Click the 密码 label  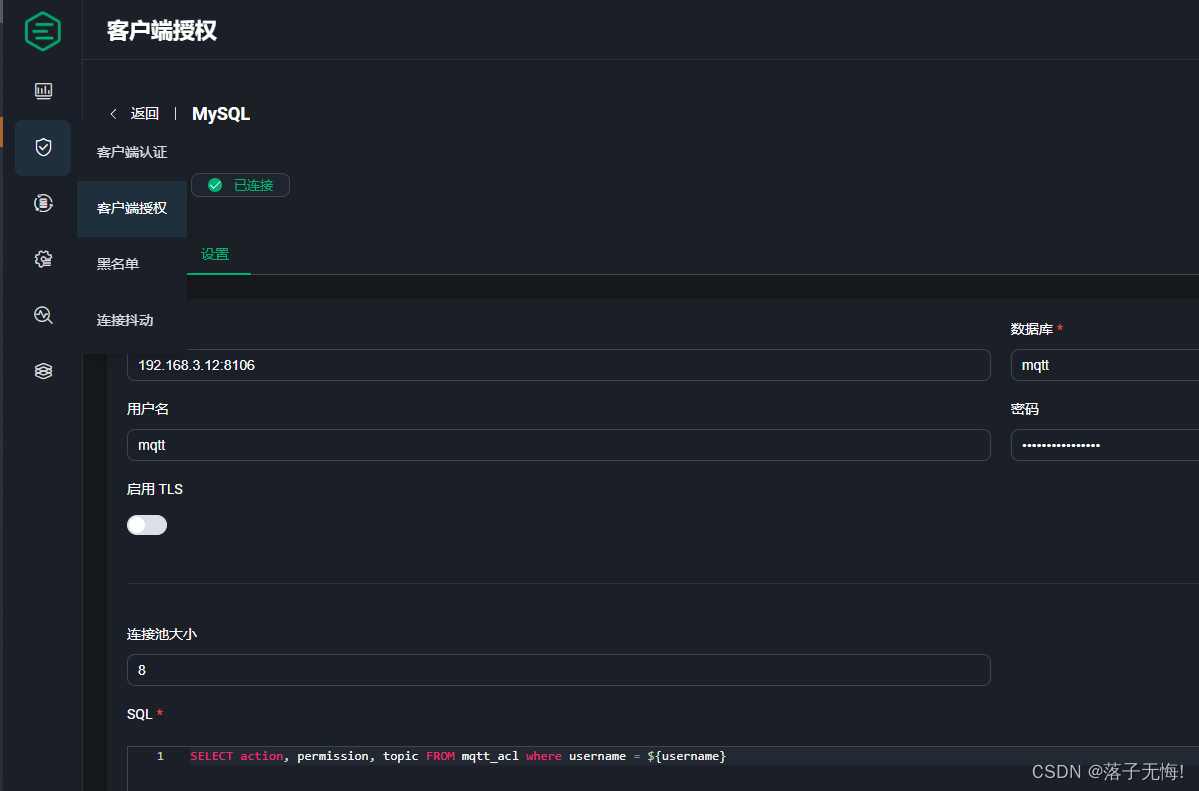(x=1025, y=409)
